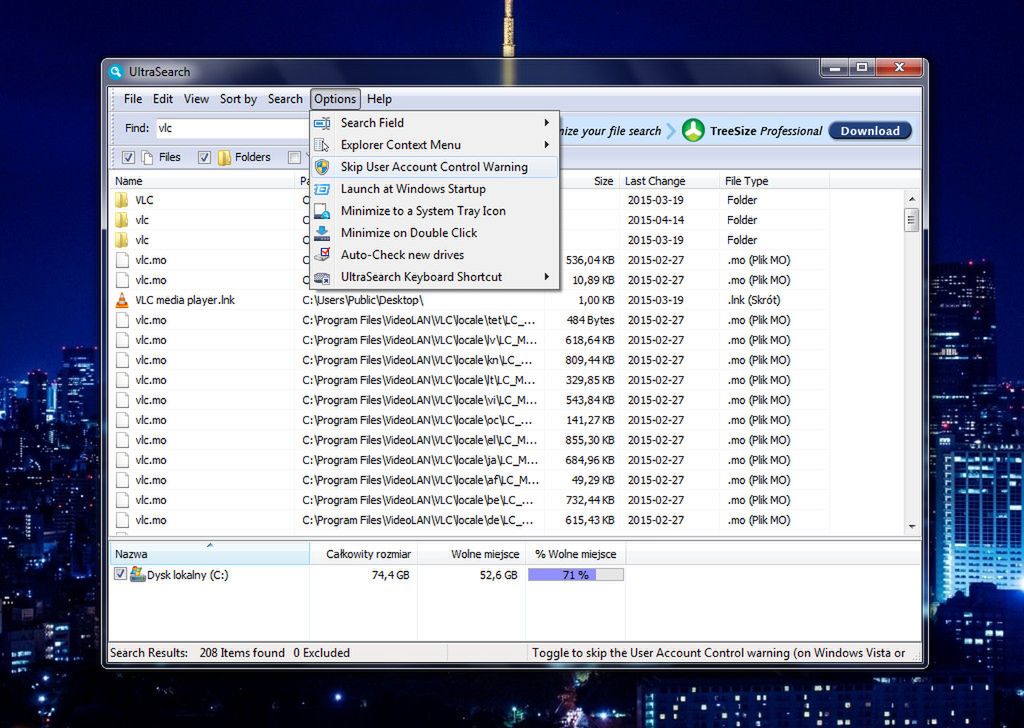Select Auto-Check new drives
This screenshot has height=728, width=1024.
pyautogui.click(x=434, y=255)
